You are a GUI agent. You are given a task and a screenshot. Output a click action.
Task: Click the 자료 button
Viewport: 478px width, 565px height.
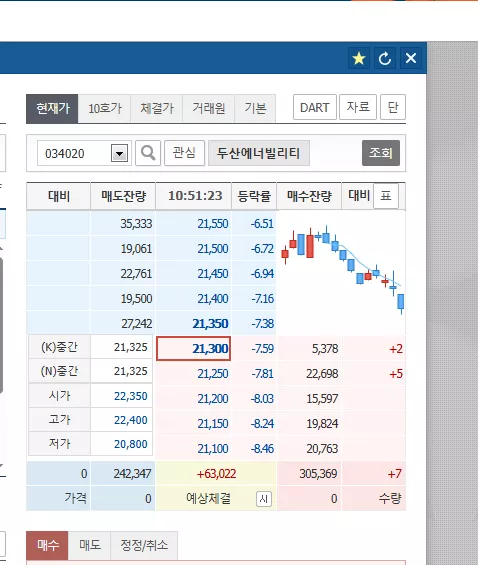[358, 107]
